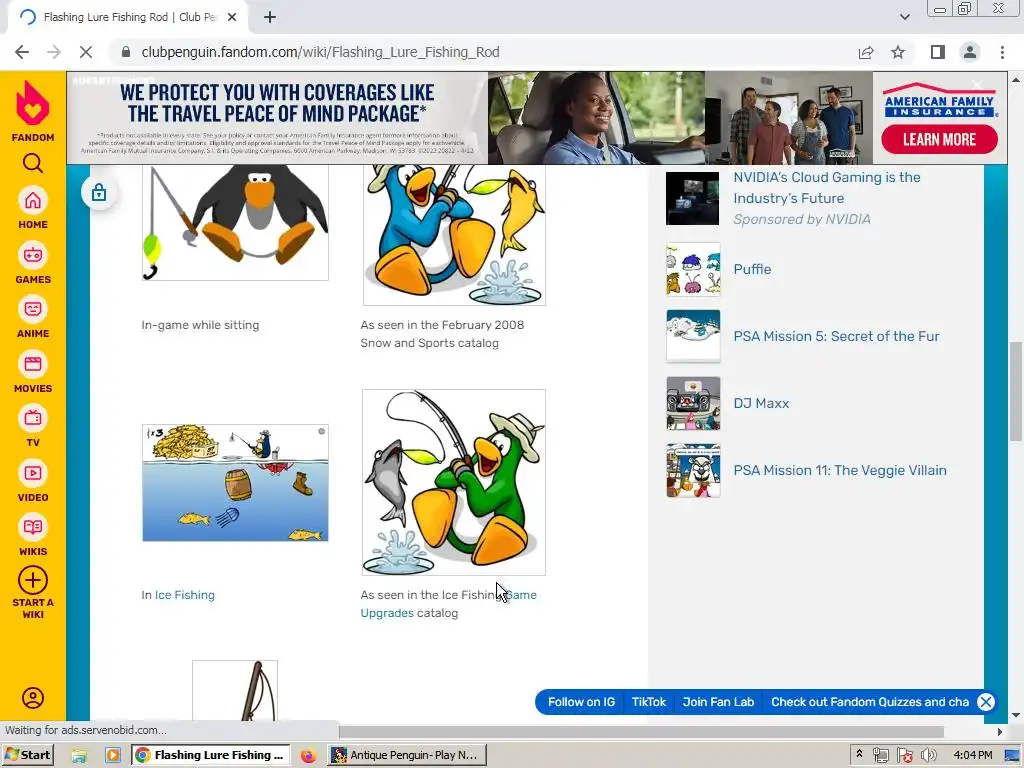Click the 4:04 PM taskbar clock

[973, 755]
